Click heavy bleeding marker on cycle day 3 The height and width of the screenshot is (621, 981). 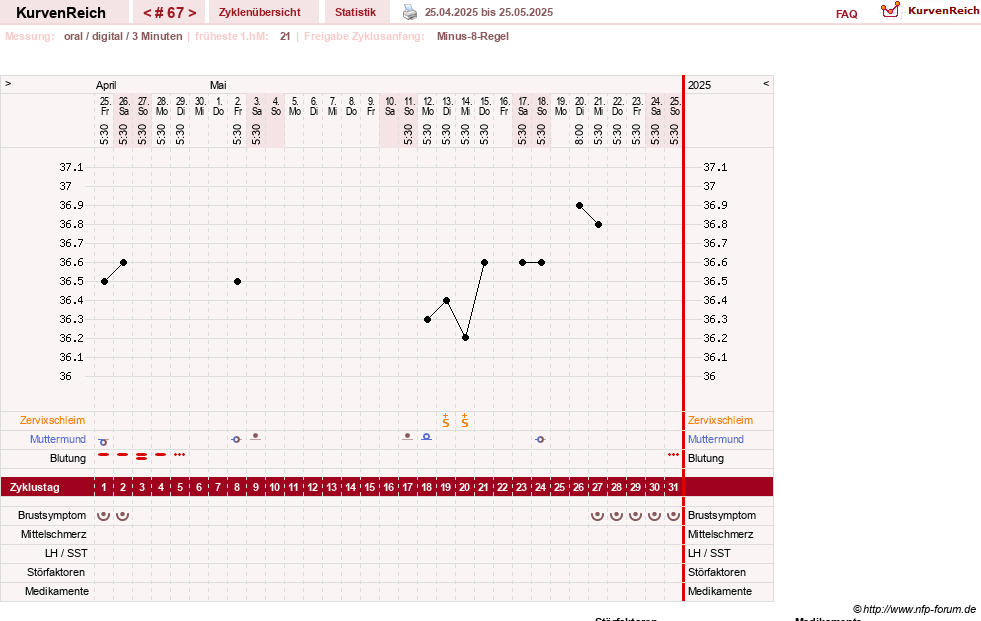coord(141,457)
